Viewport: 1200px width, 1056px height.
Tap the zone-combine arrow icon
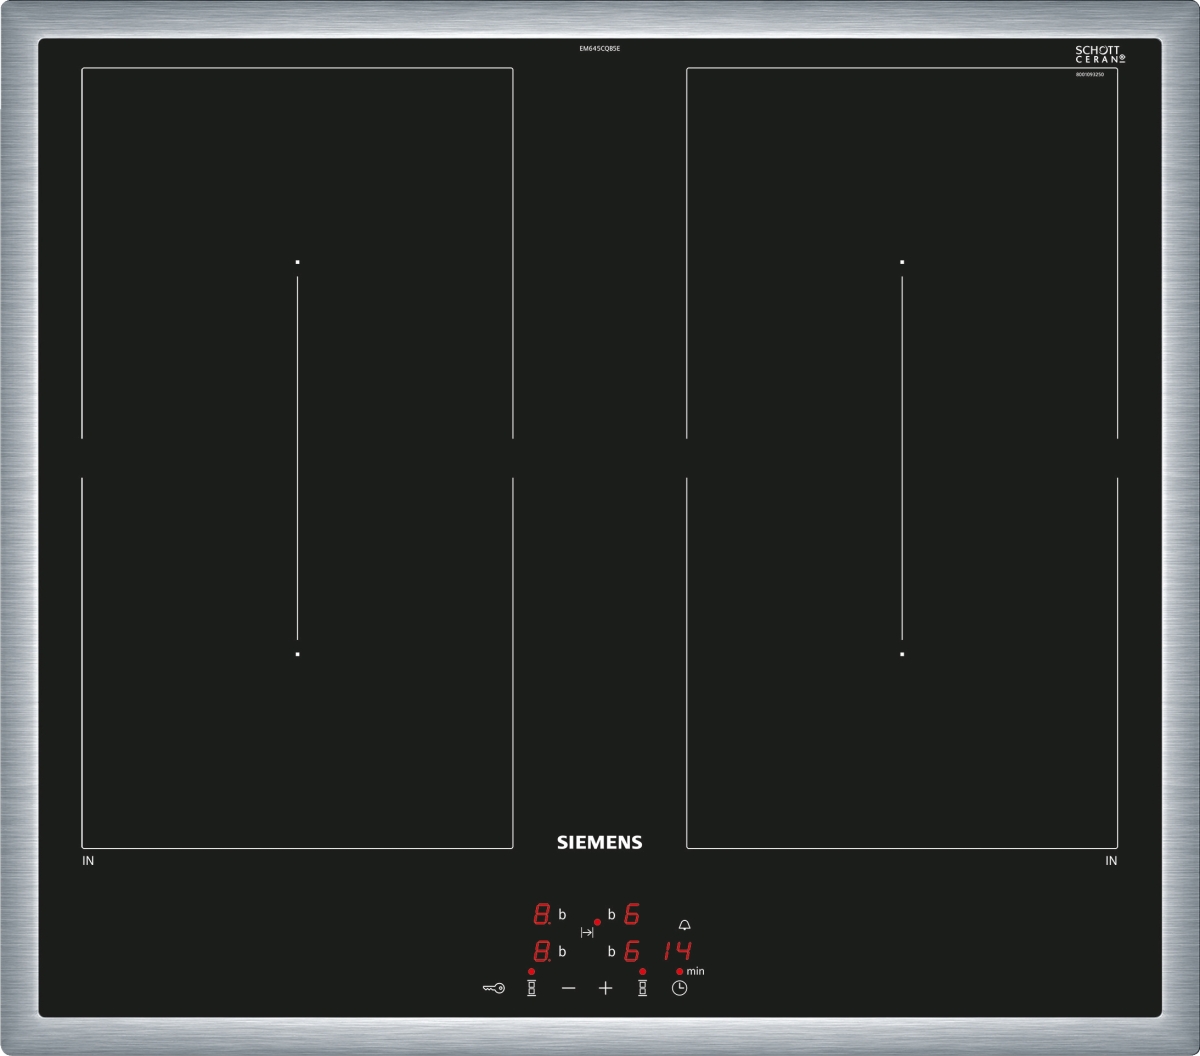click(x=587, y=932)
